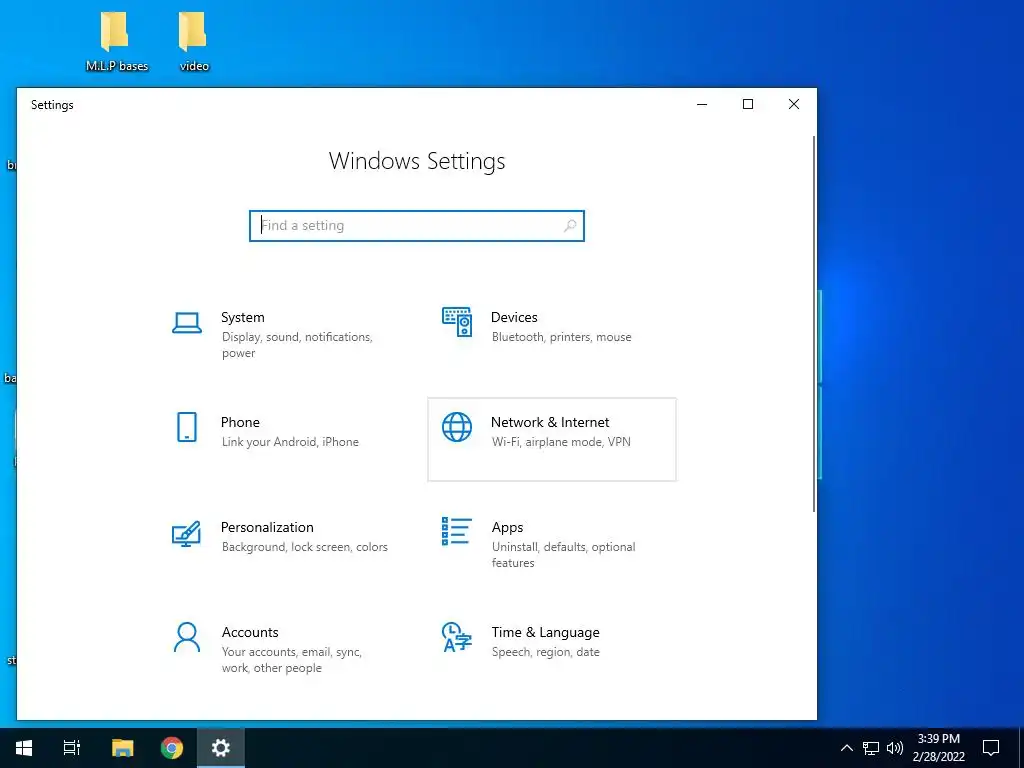
Task: Click the Settings gear in the taskbar
Action: 221,748
